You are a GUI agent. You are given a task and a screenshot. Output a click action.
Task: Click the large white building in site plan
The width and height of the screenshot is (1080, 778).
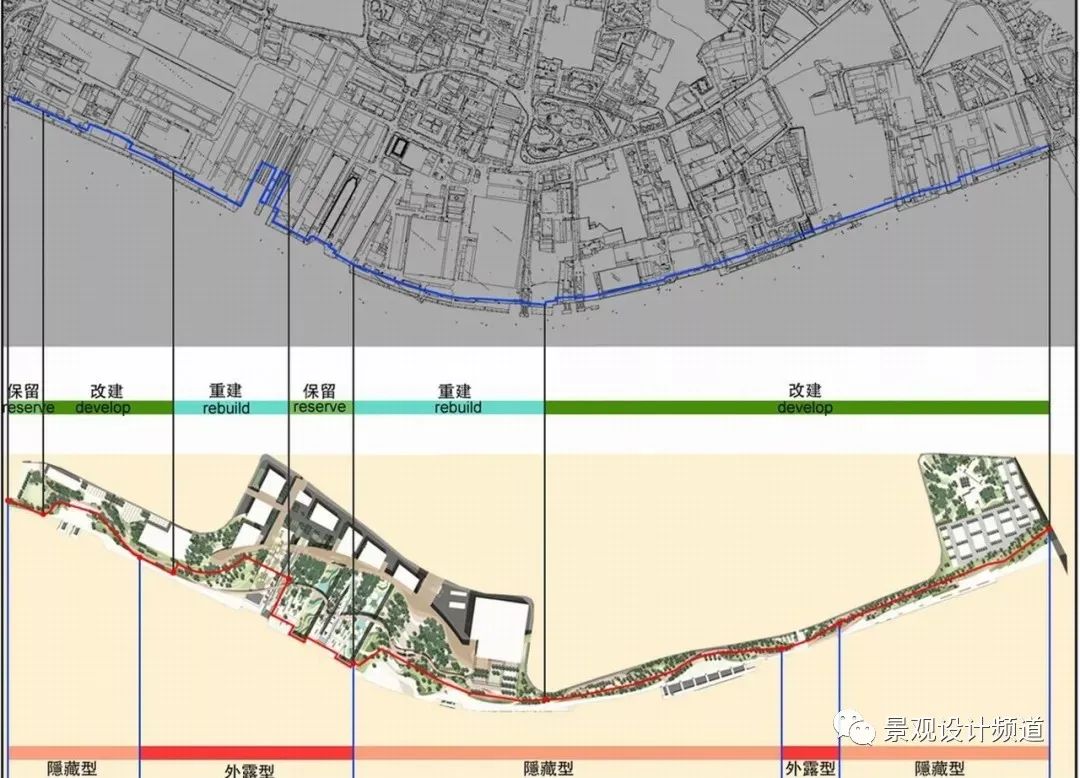point(499,629)
